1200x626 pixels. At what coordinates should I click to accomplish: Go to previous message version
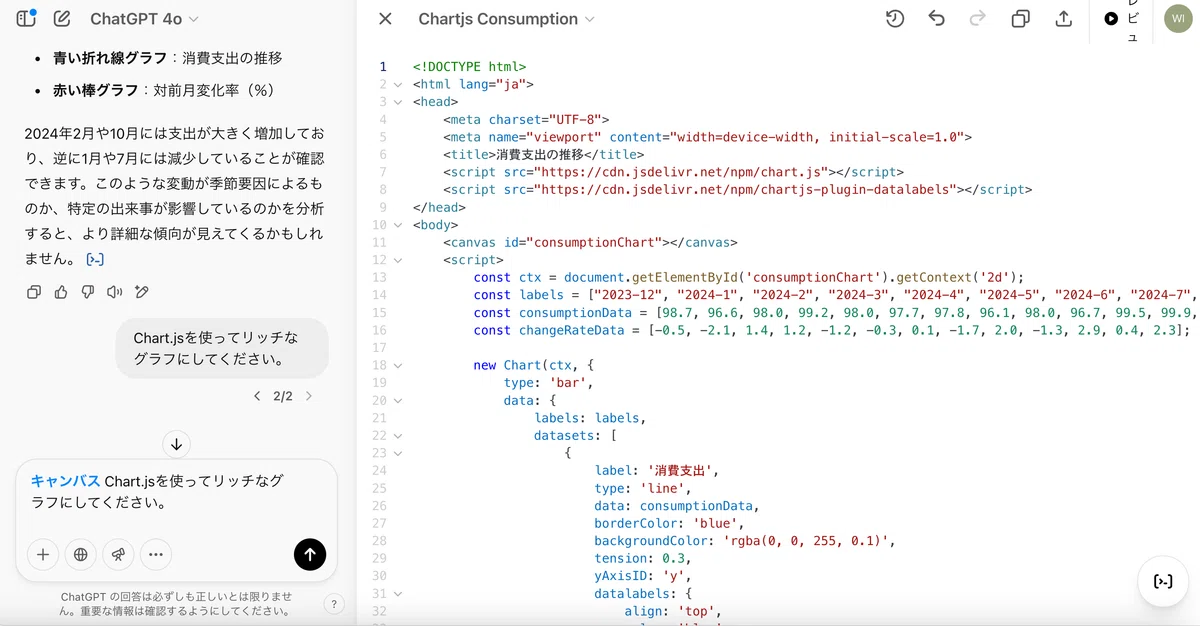click(257, 396)
